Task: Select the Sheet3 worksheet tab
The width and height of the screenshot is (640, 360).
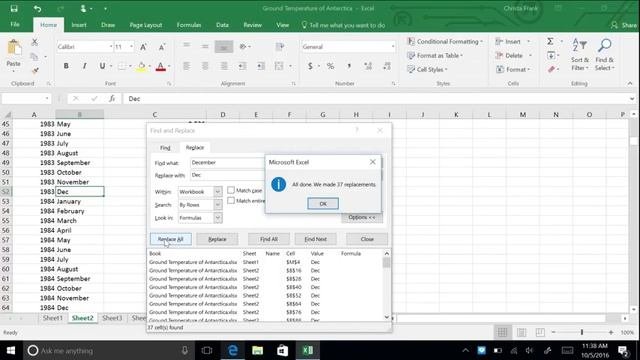Action: pos(112,318)
